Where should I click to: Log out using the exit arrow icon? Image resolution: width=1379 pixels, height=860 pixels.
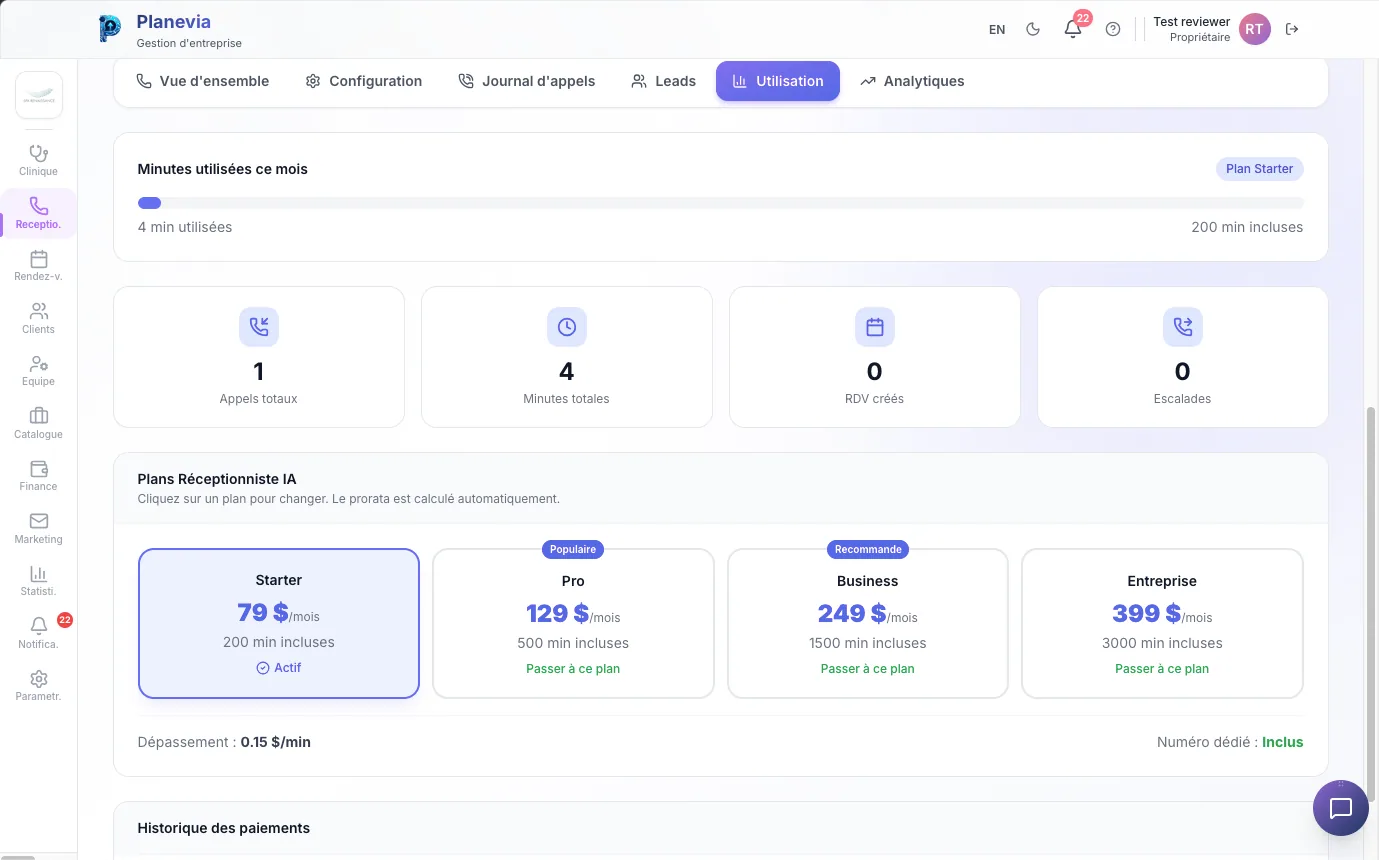click(1292, 29)
